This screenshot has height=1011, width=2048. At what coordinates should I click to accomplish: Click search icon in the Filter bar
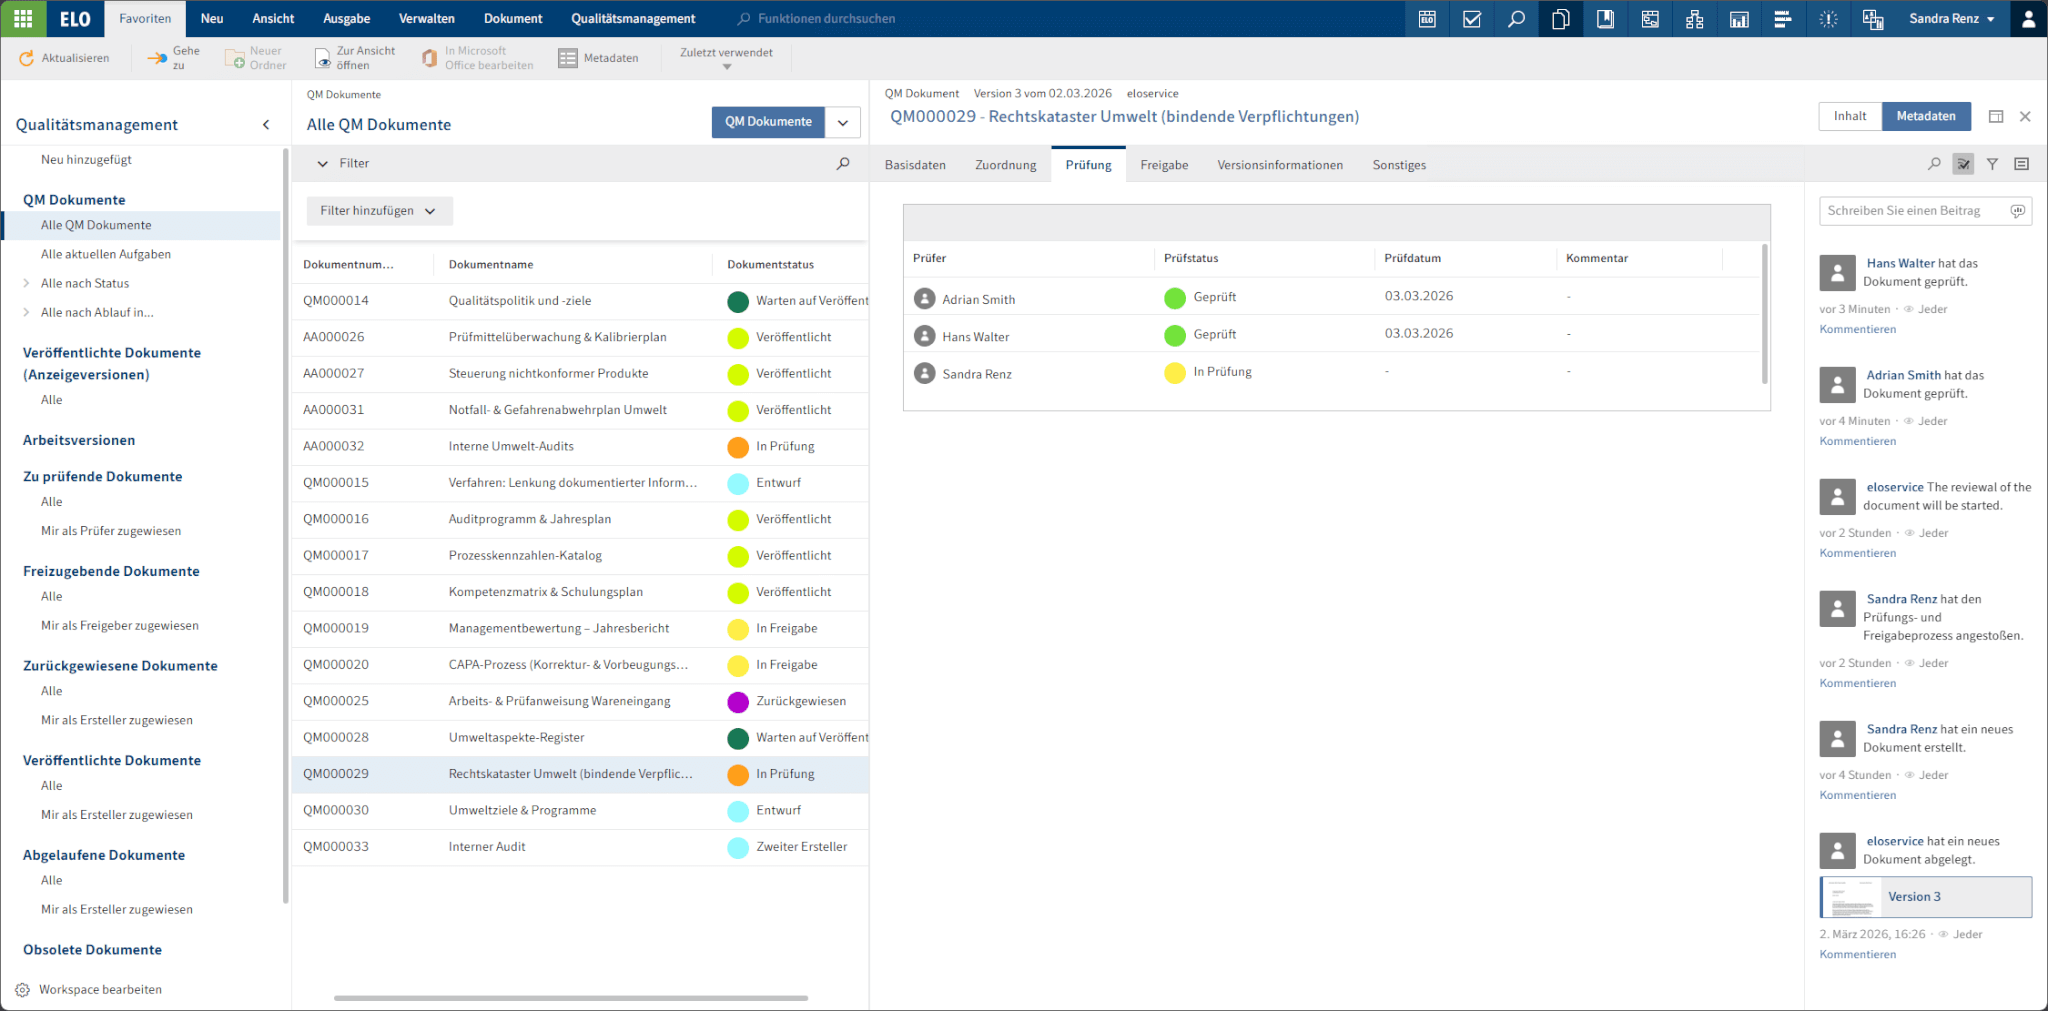(843, 163)
